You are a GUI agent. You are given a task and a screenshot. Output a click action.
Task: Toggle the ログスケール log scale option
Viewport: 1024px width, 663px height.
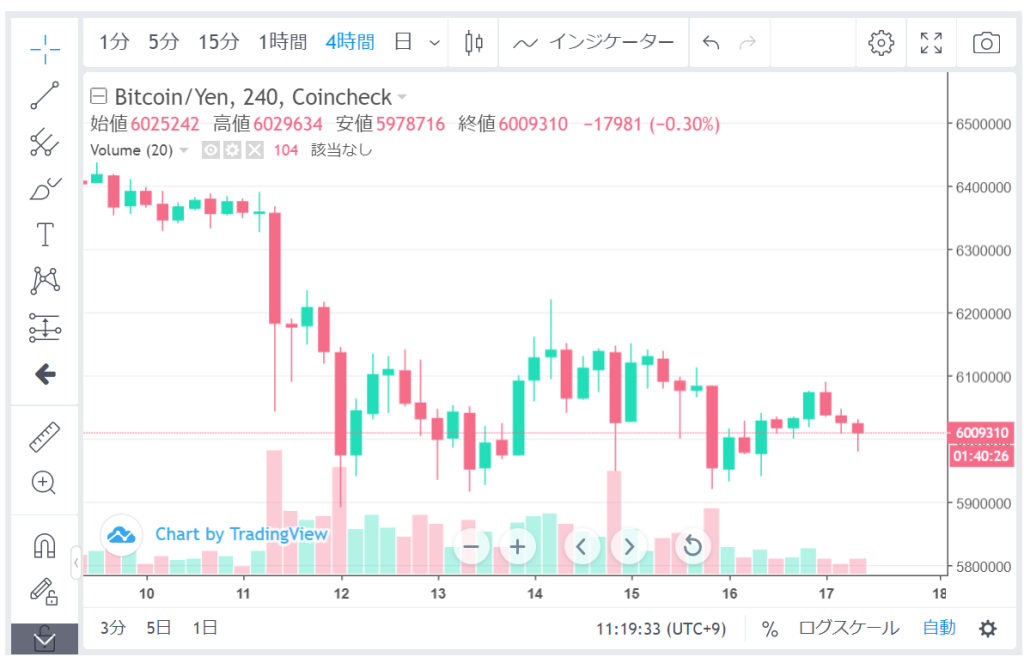[x=848, y=628]
